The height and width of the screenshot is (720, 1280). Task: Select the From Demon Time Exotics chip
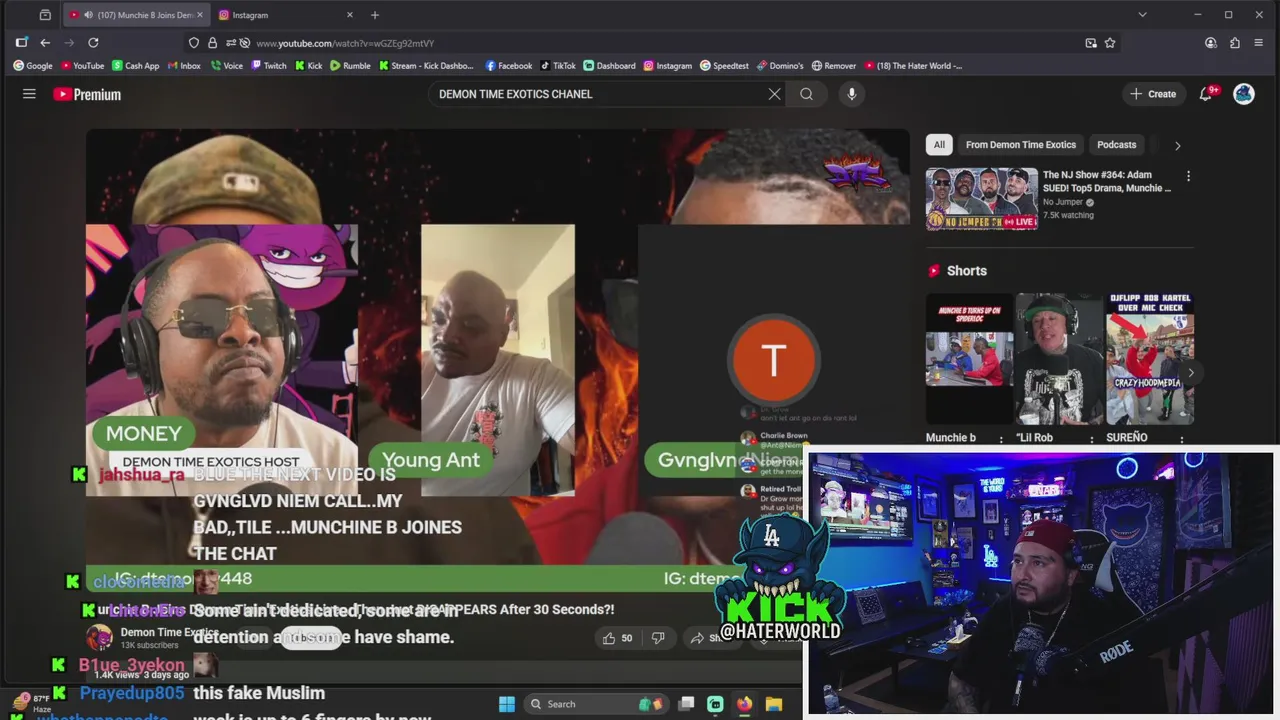click(x=1020, y=145)
